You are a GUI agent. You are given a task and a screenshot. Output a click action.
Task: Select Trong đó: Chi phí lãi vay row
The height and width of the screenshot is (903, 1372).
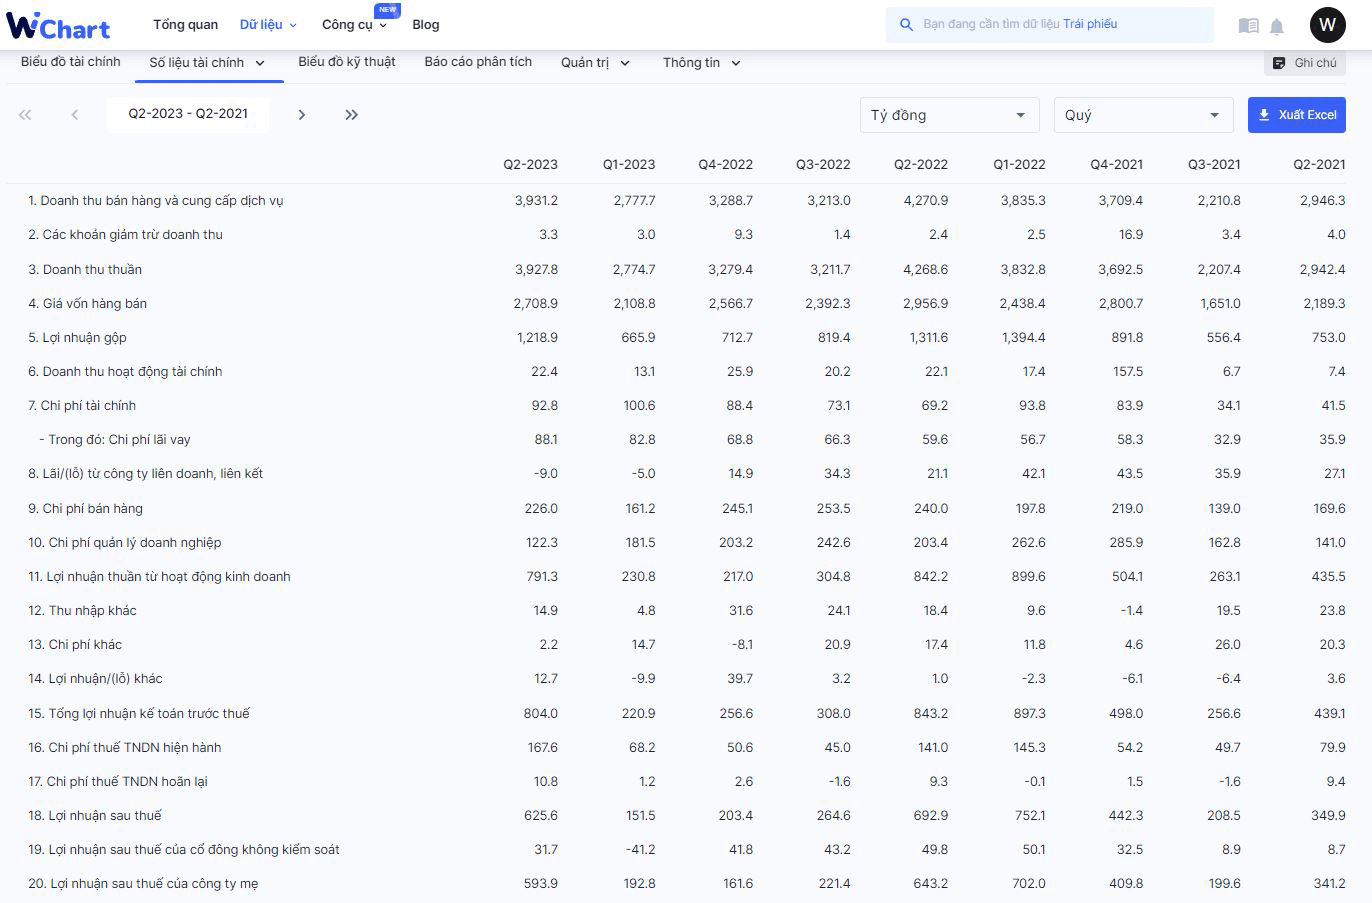(114, 440)
